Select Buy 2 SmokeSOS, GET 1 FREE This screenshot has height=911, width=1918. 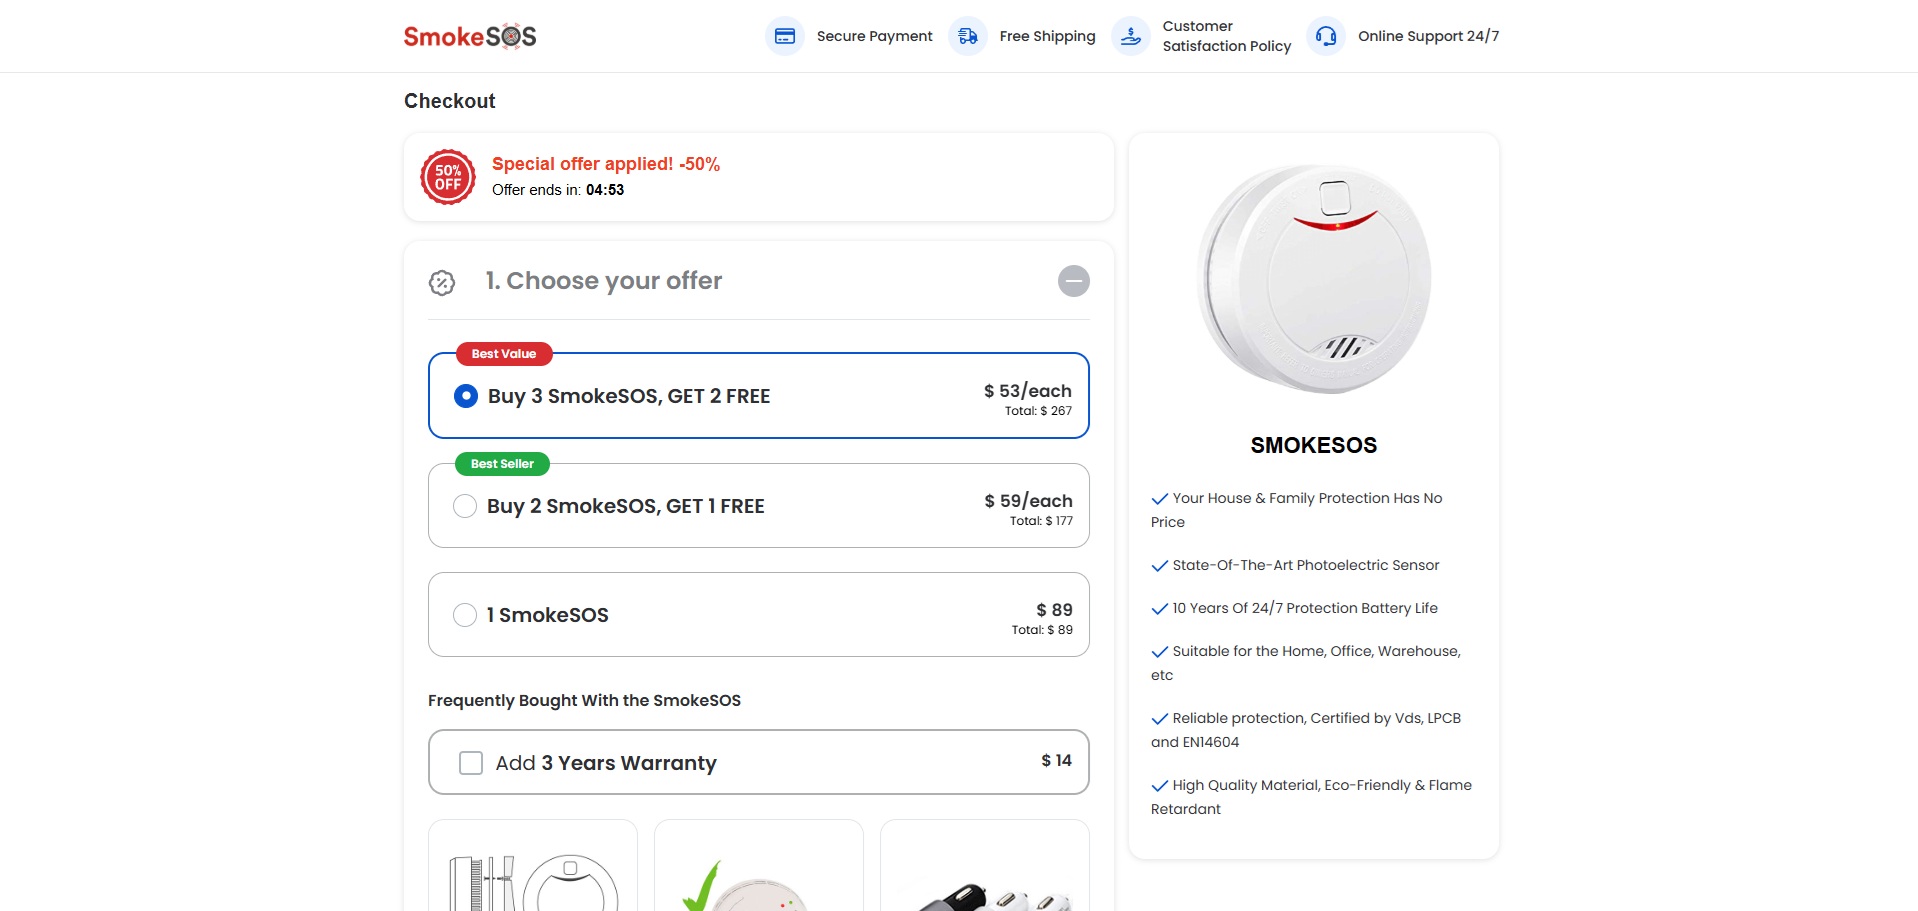(465, 506)
